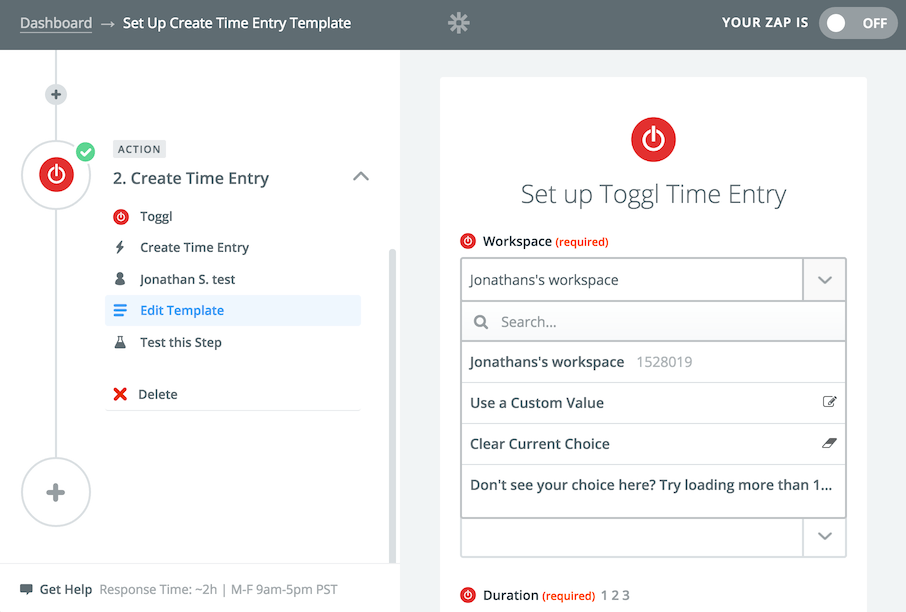
Task: Click Get Help at the bottom
Action: click(x=65, y=589)
